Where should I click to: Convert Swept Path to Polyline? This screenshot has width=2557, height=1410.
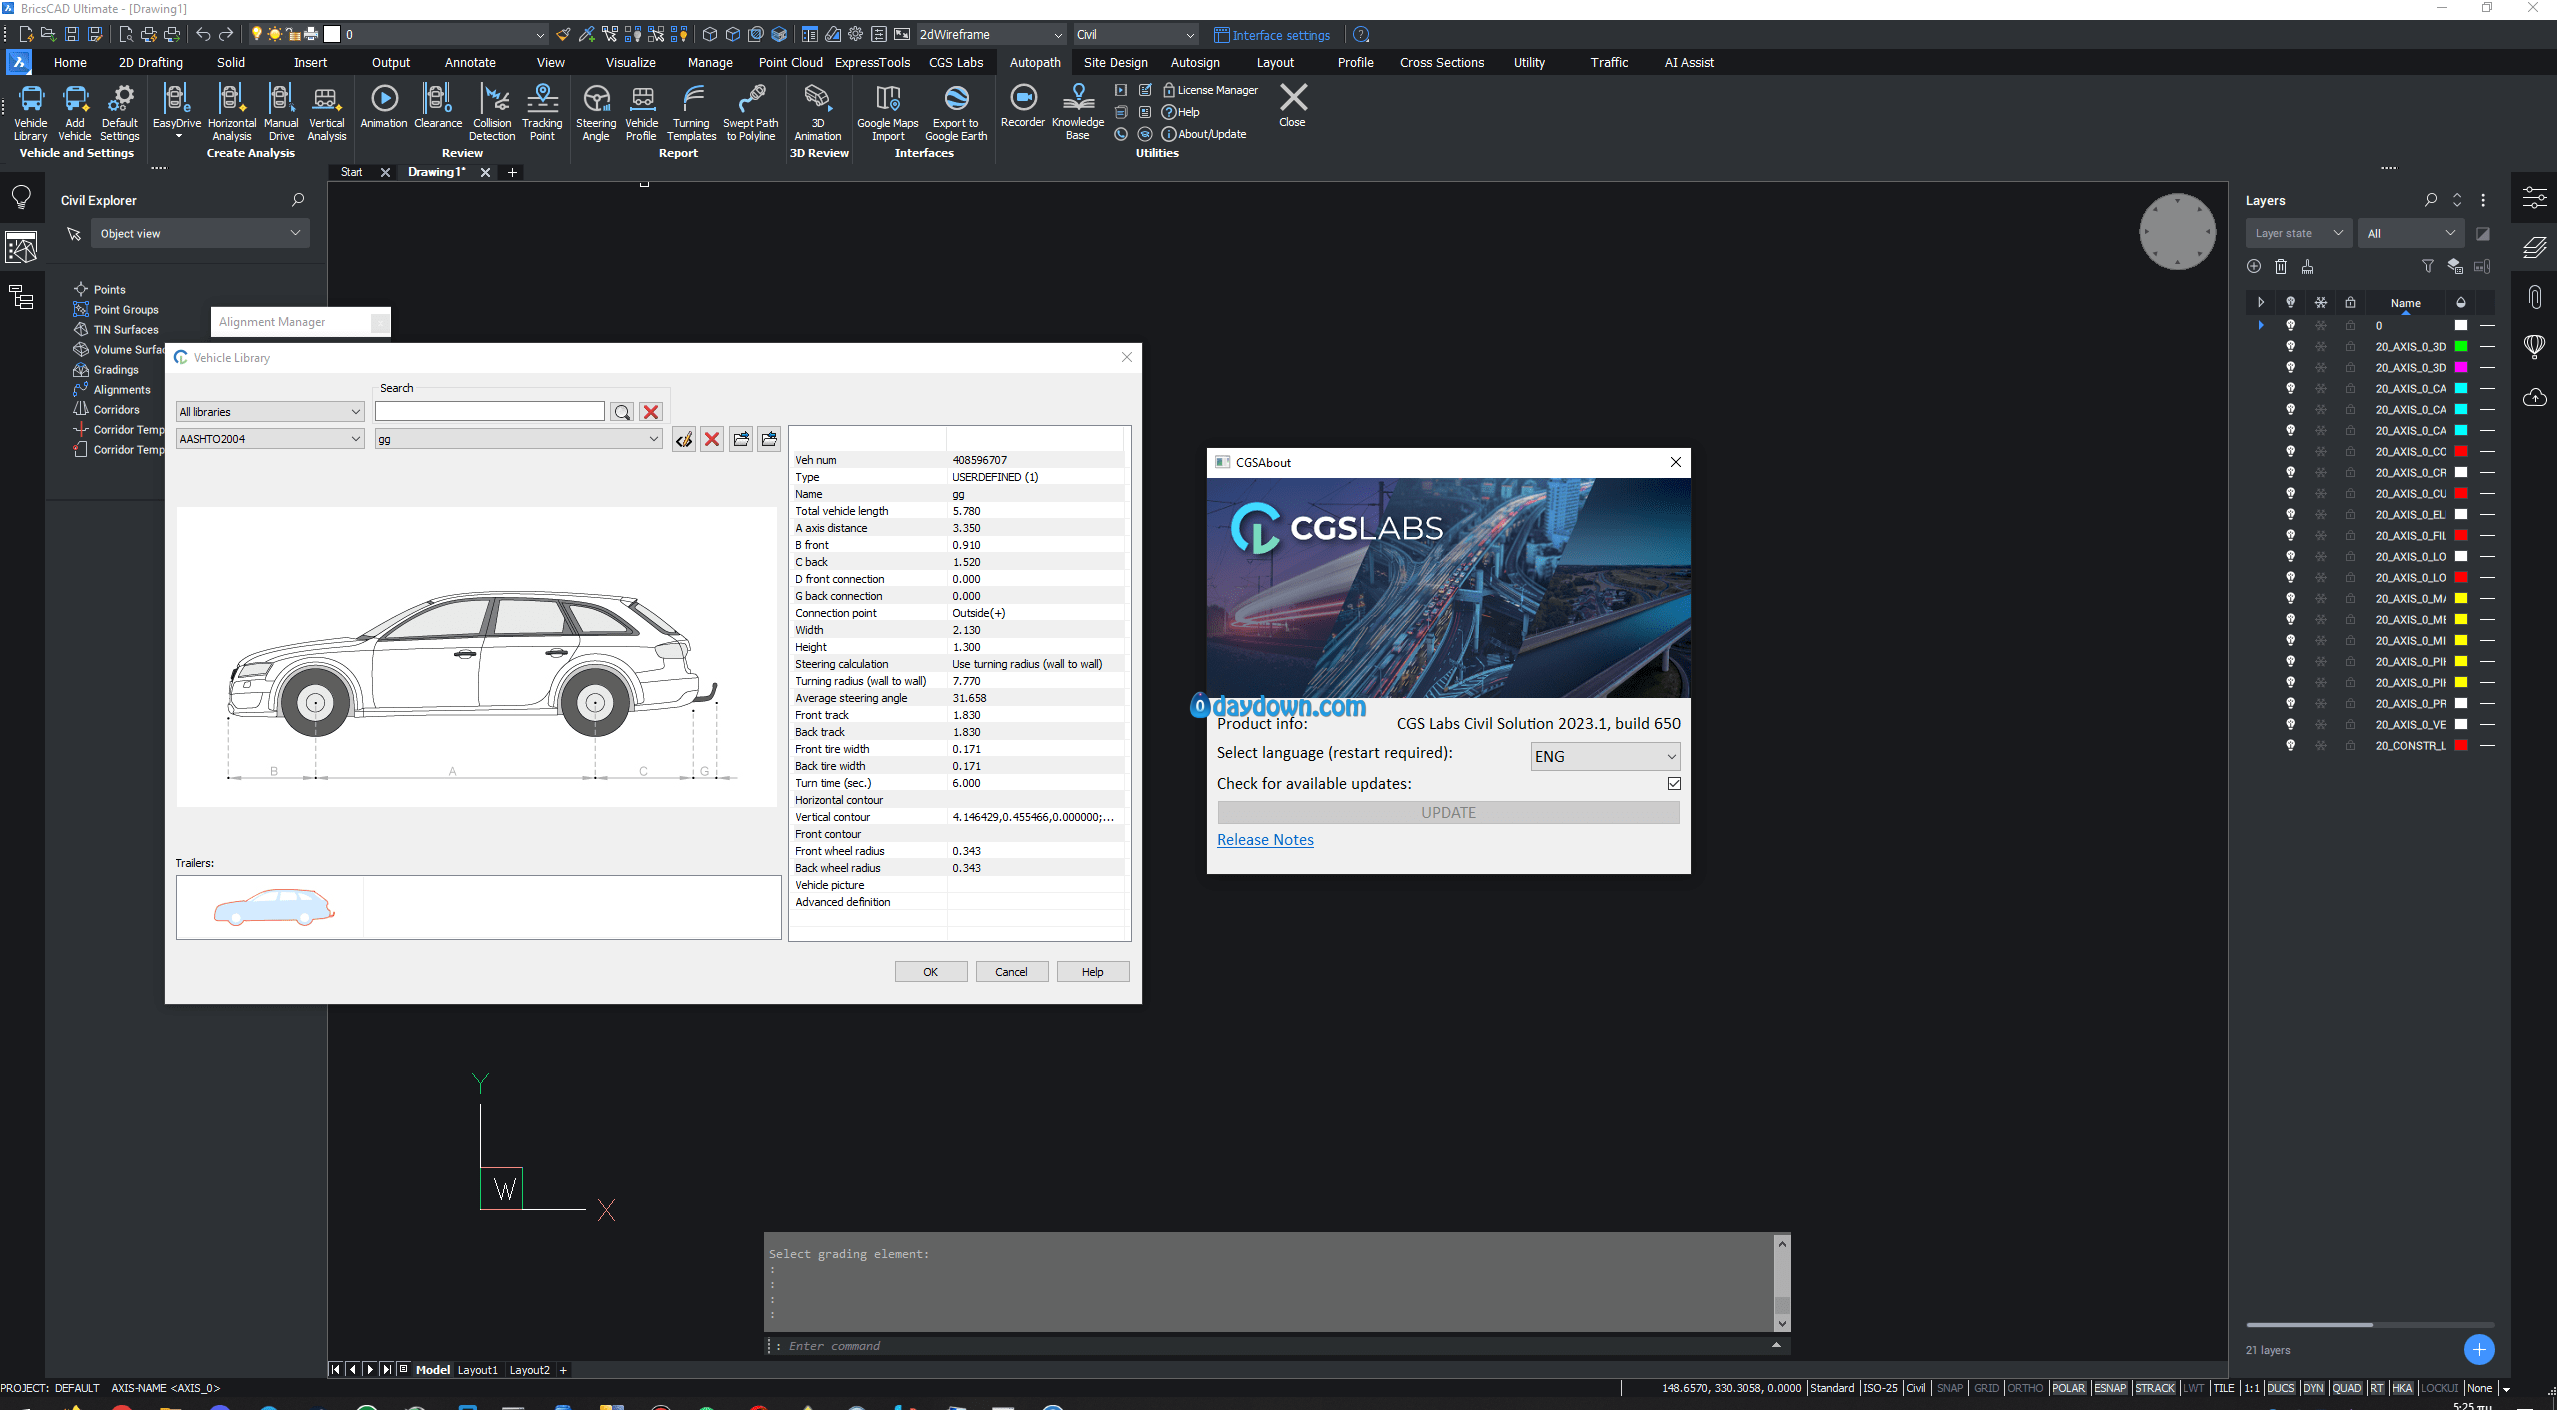pos(751,111)
